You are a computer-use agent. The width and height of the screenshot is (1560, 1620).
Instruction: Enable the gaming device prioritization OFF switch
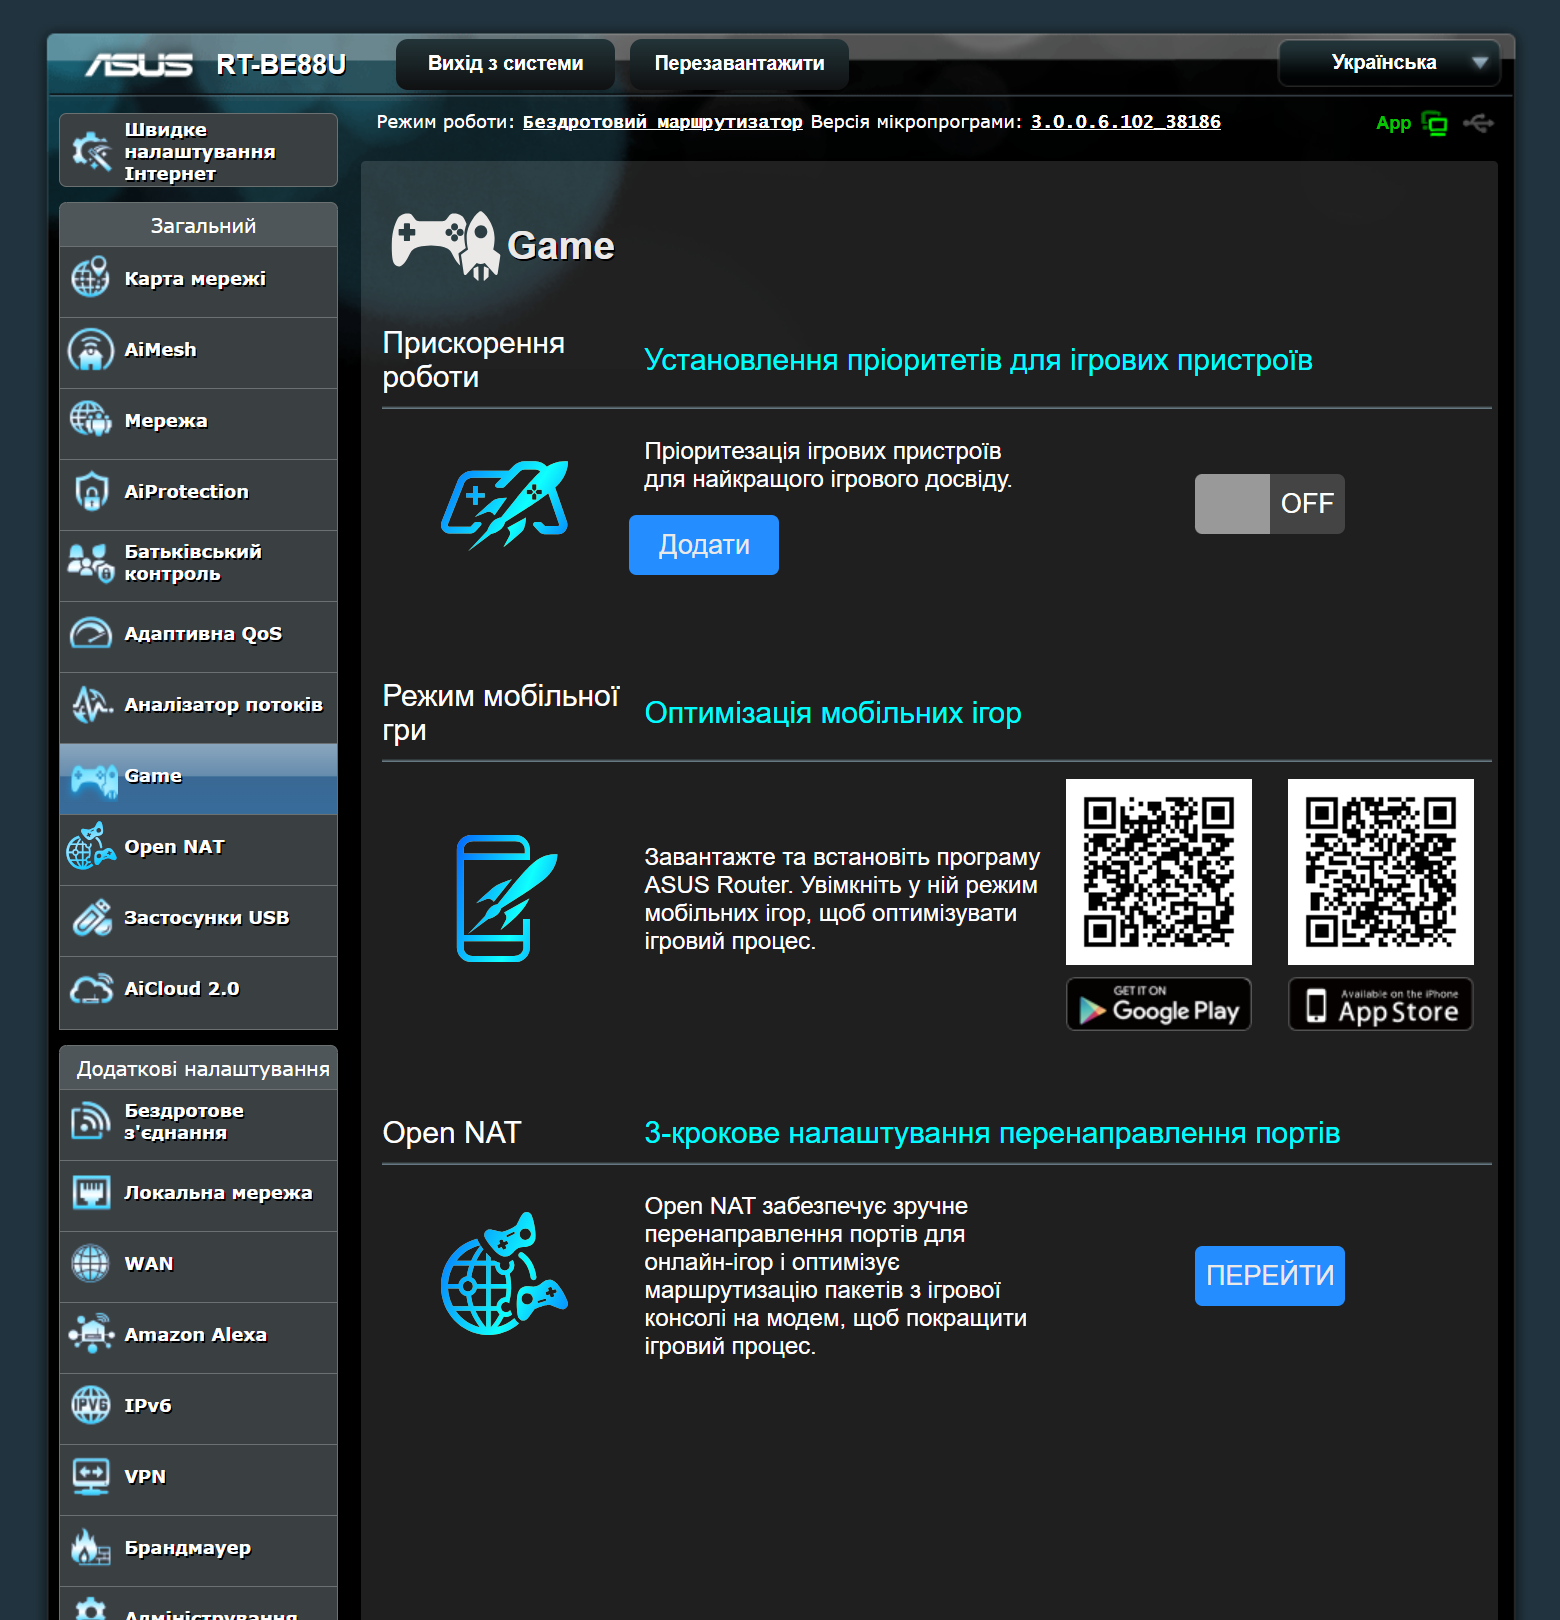click(x=1269, y=504)
